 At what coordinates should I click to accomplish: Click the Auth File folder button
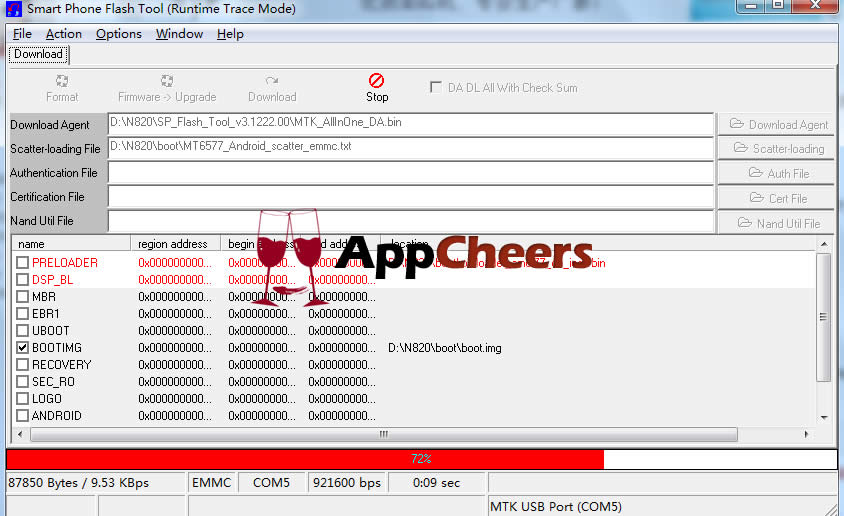(x=778, y=173)
